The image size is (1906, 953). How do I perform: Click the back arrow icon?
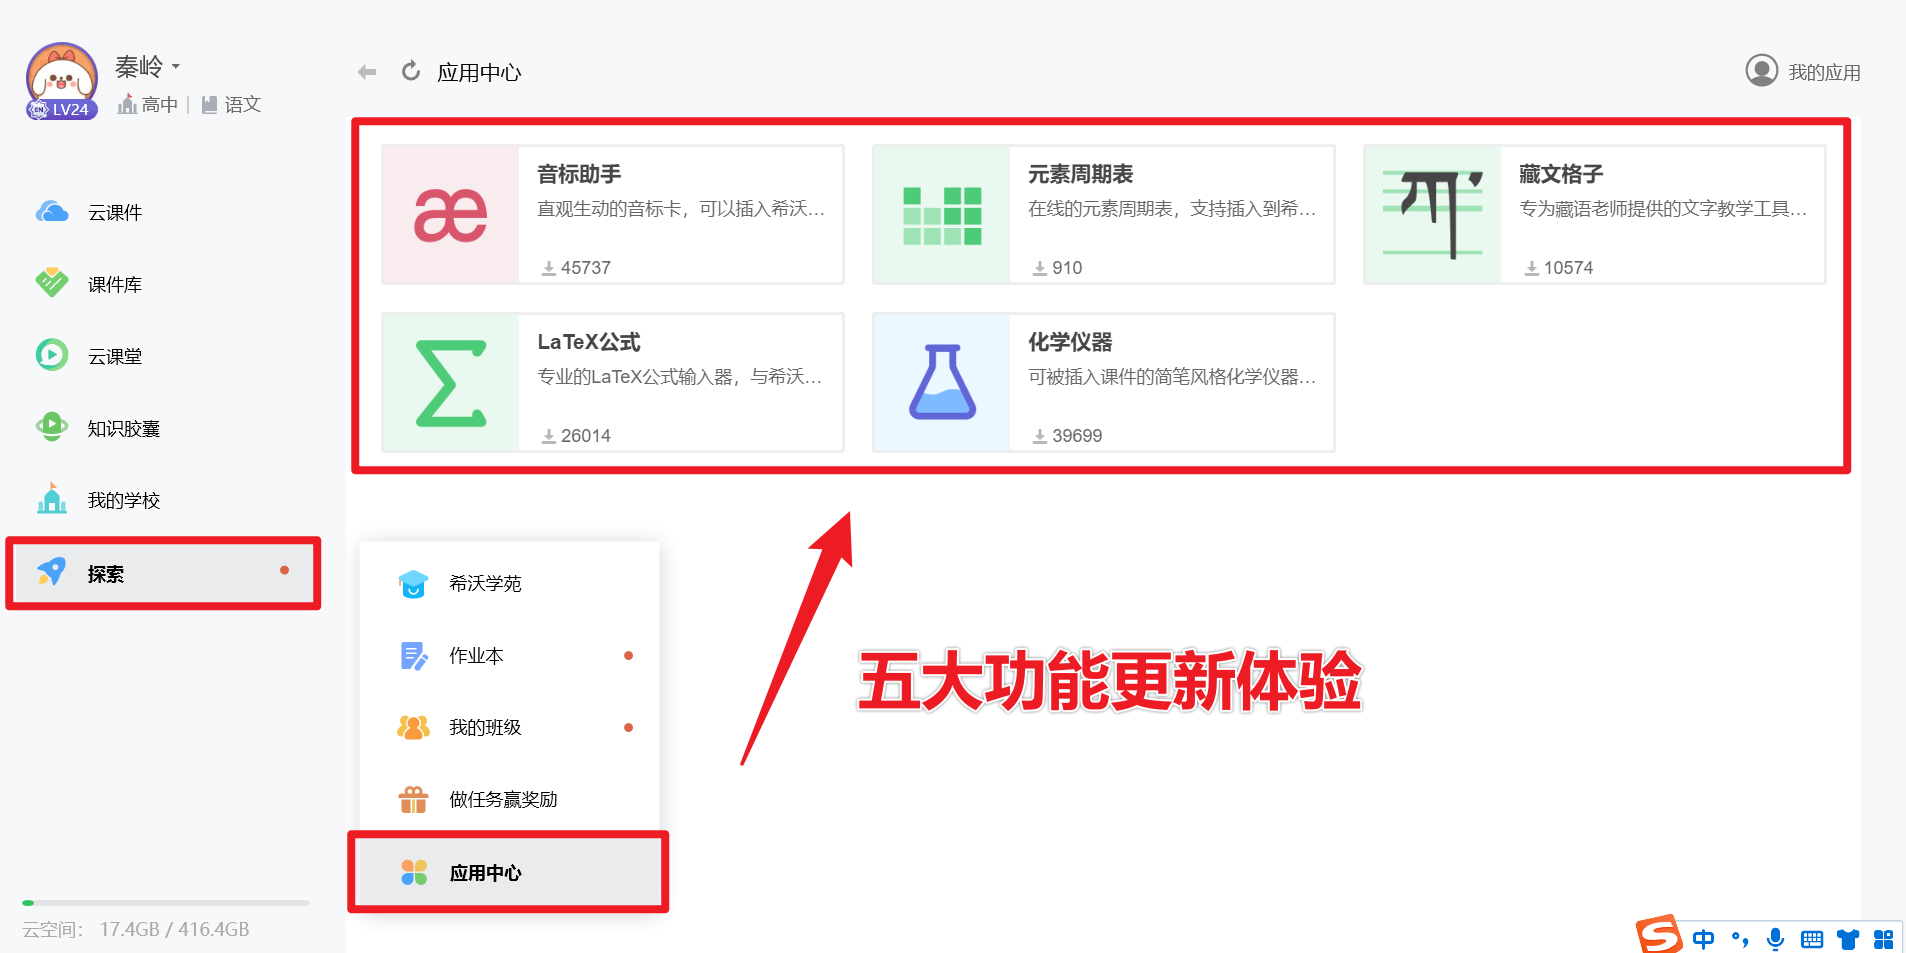(x=367, y=72)
